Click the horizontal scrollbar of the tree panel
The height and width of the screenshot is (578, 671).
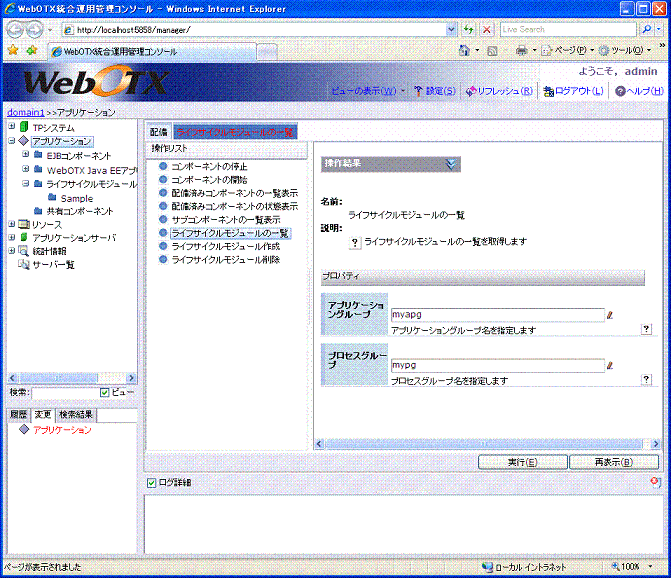click(x=70, y=377)
